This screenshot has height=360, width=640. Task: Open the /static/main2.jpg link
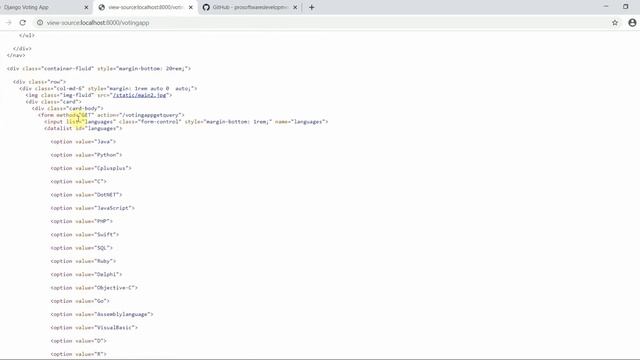coord(140,95)
